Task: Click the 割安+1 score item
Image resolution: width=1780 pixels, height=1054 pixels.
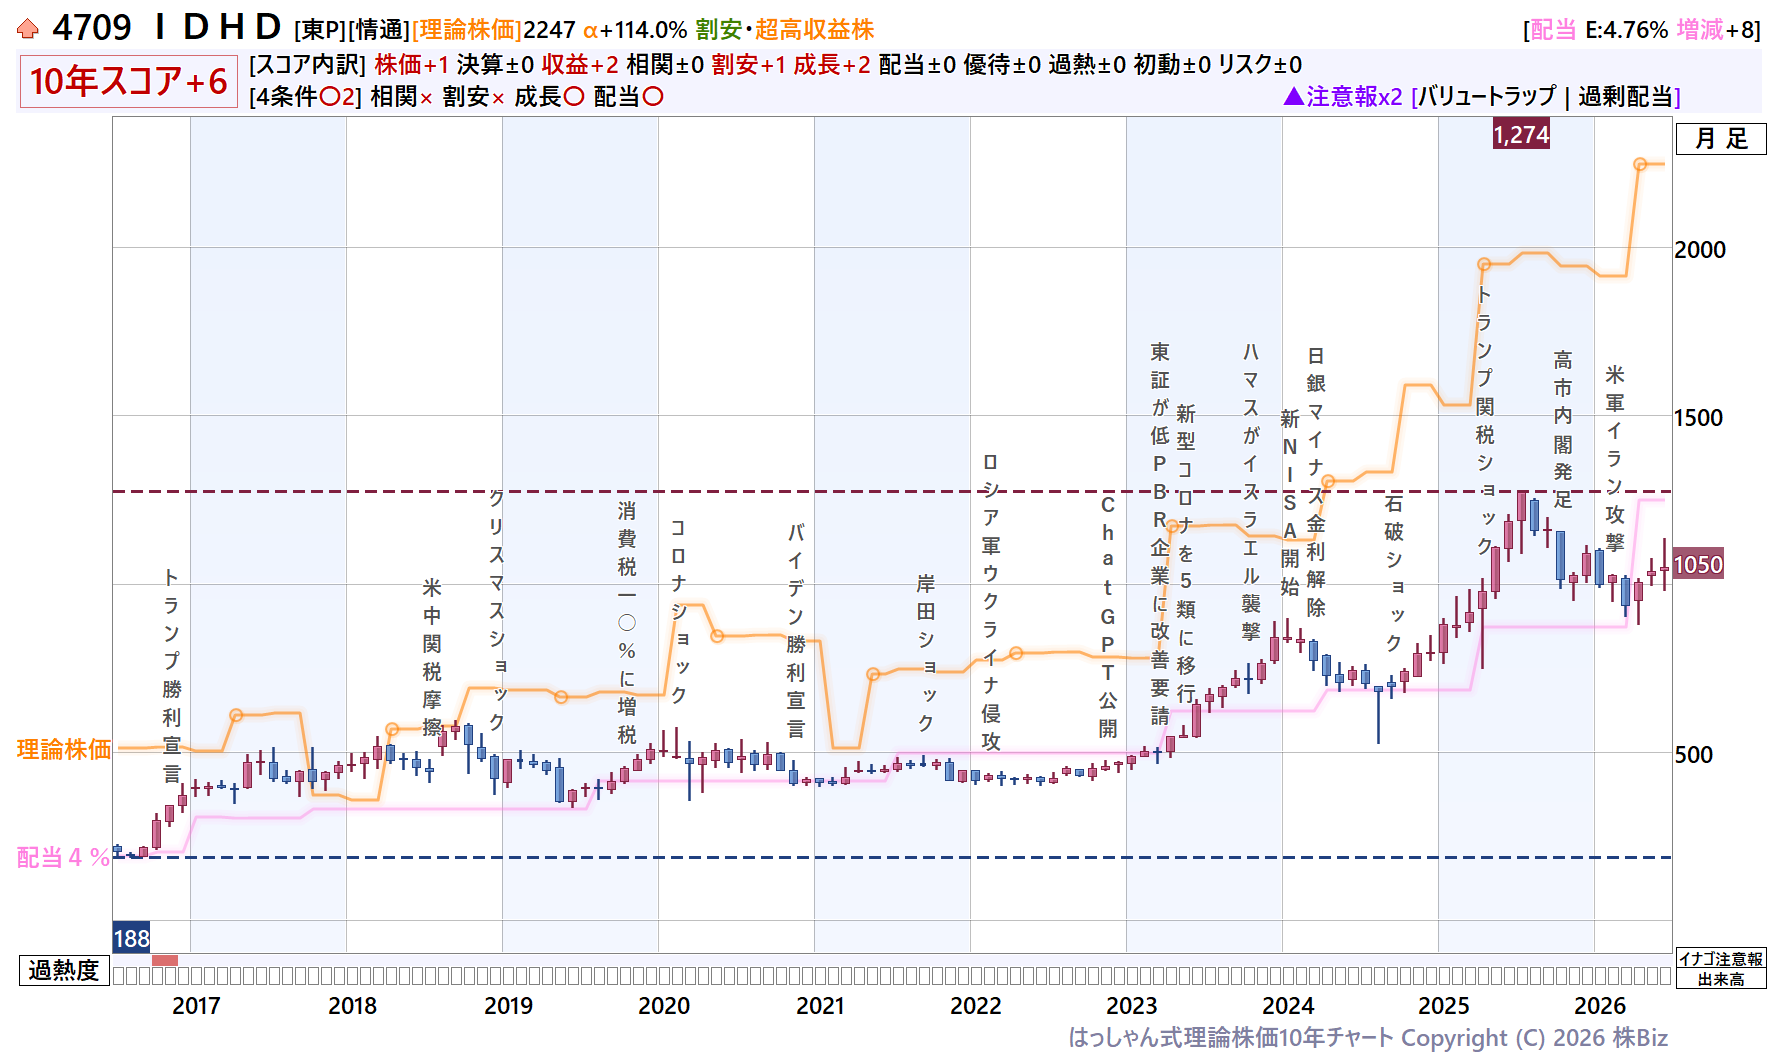Action: 749,64
